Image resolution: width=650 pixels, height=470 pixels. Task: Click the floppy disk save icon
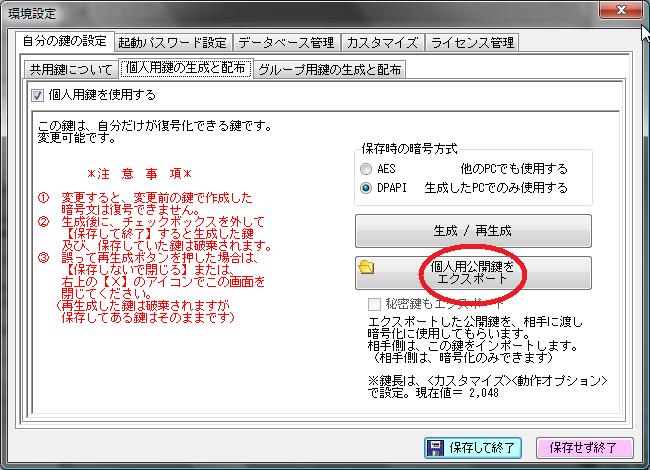click(435, 448)
